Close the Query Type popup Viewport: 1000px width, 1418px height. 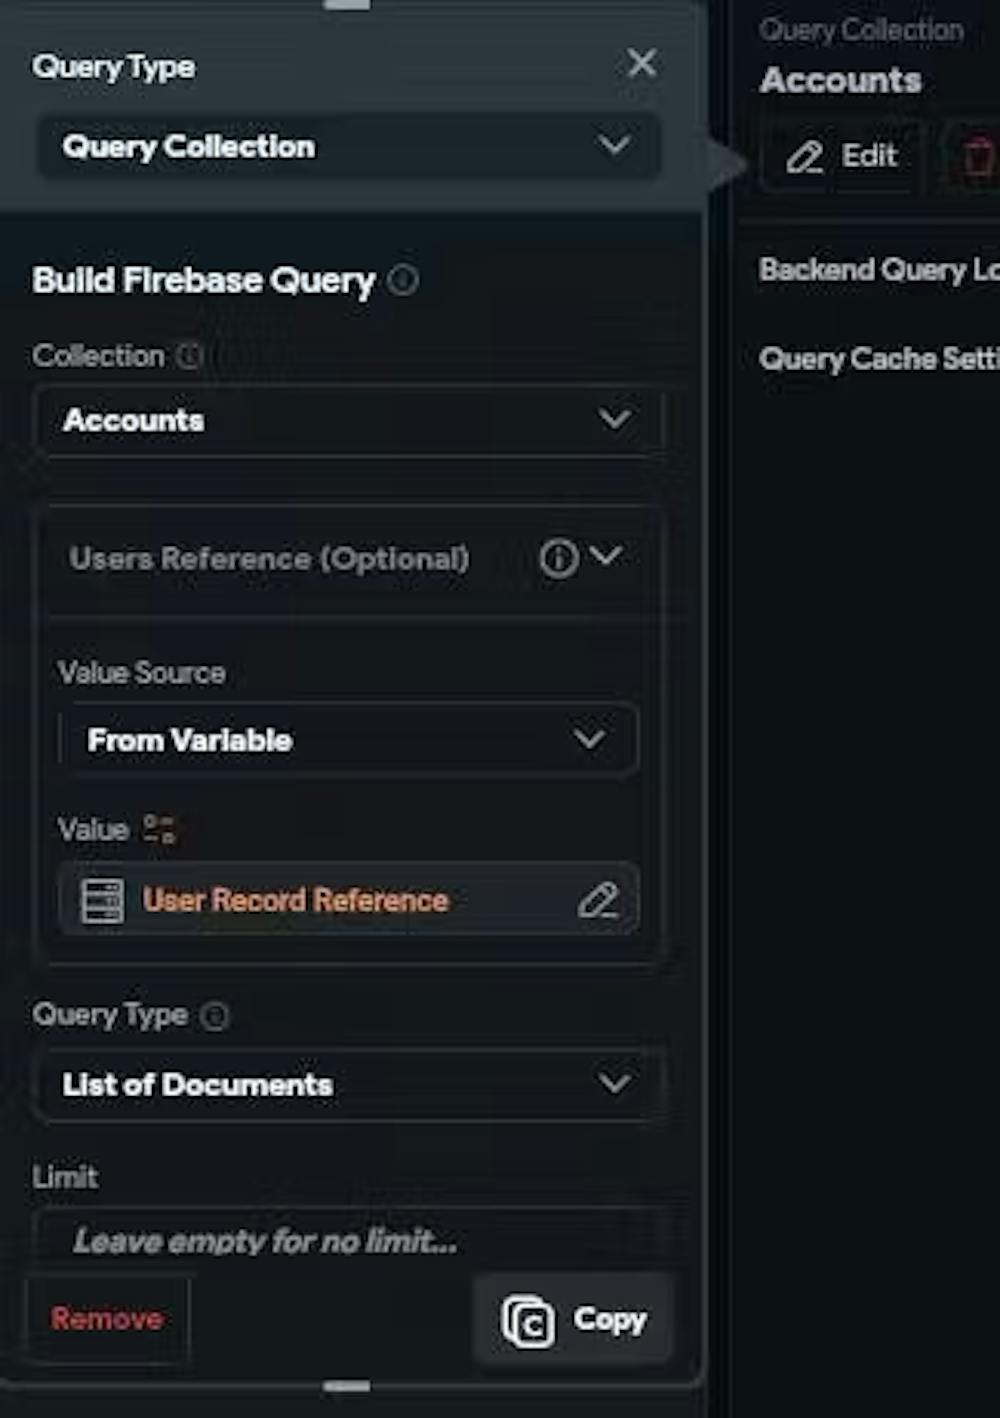coord(642,64)
